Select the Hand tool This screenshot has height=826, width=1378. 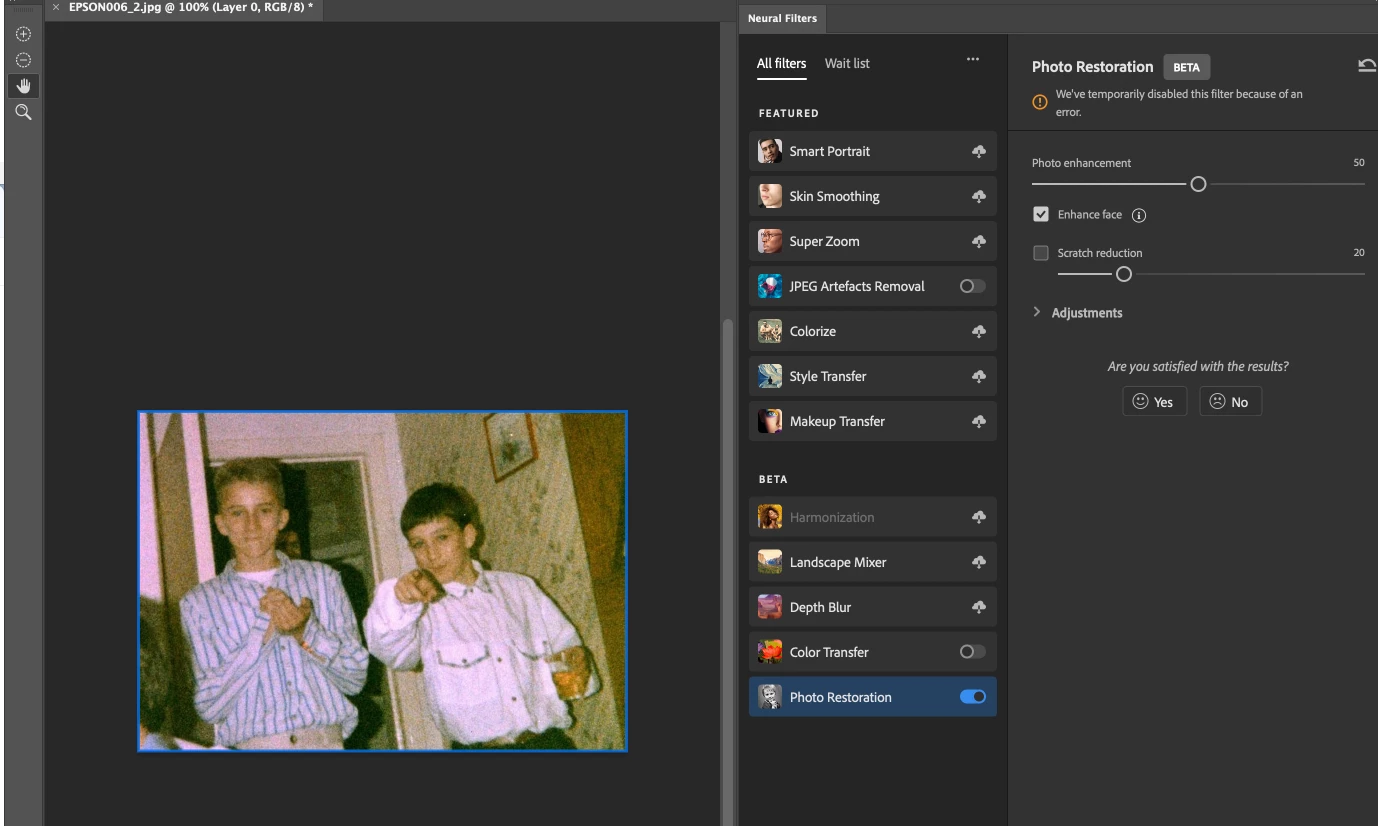click(24, 86)
